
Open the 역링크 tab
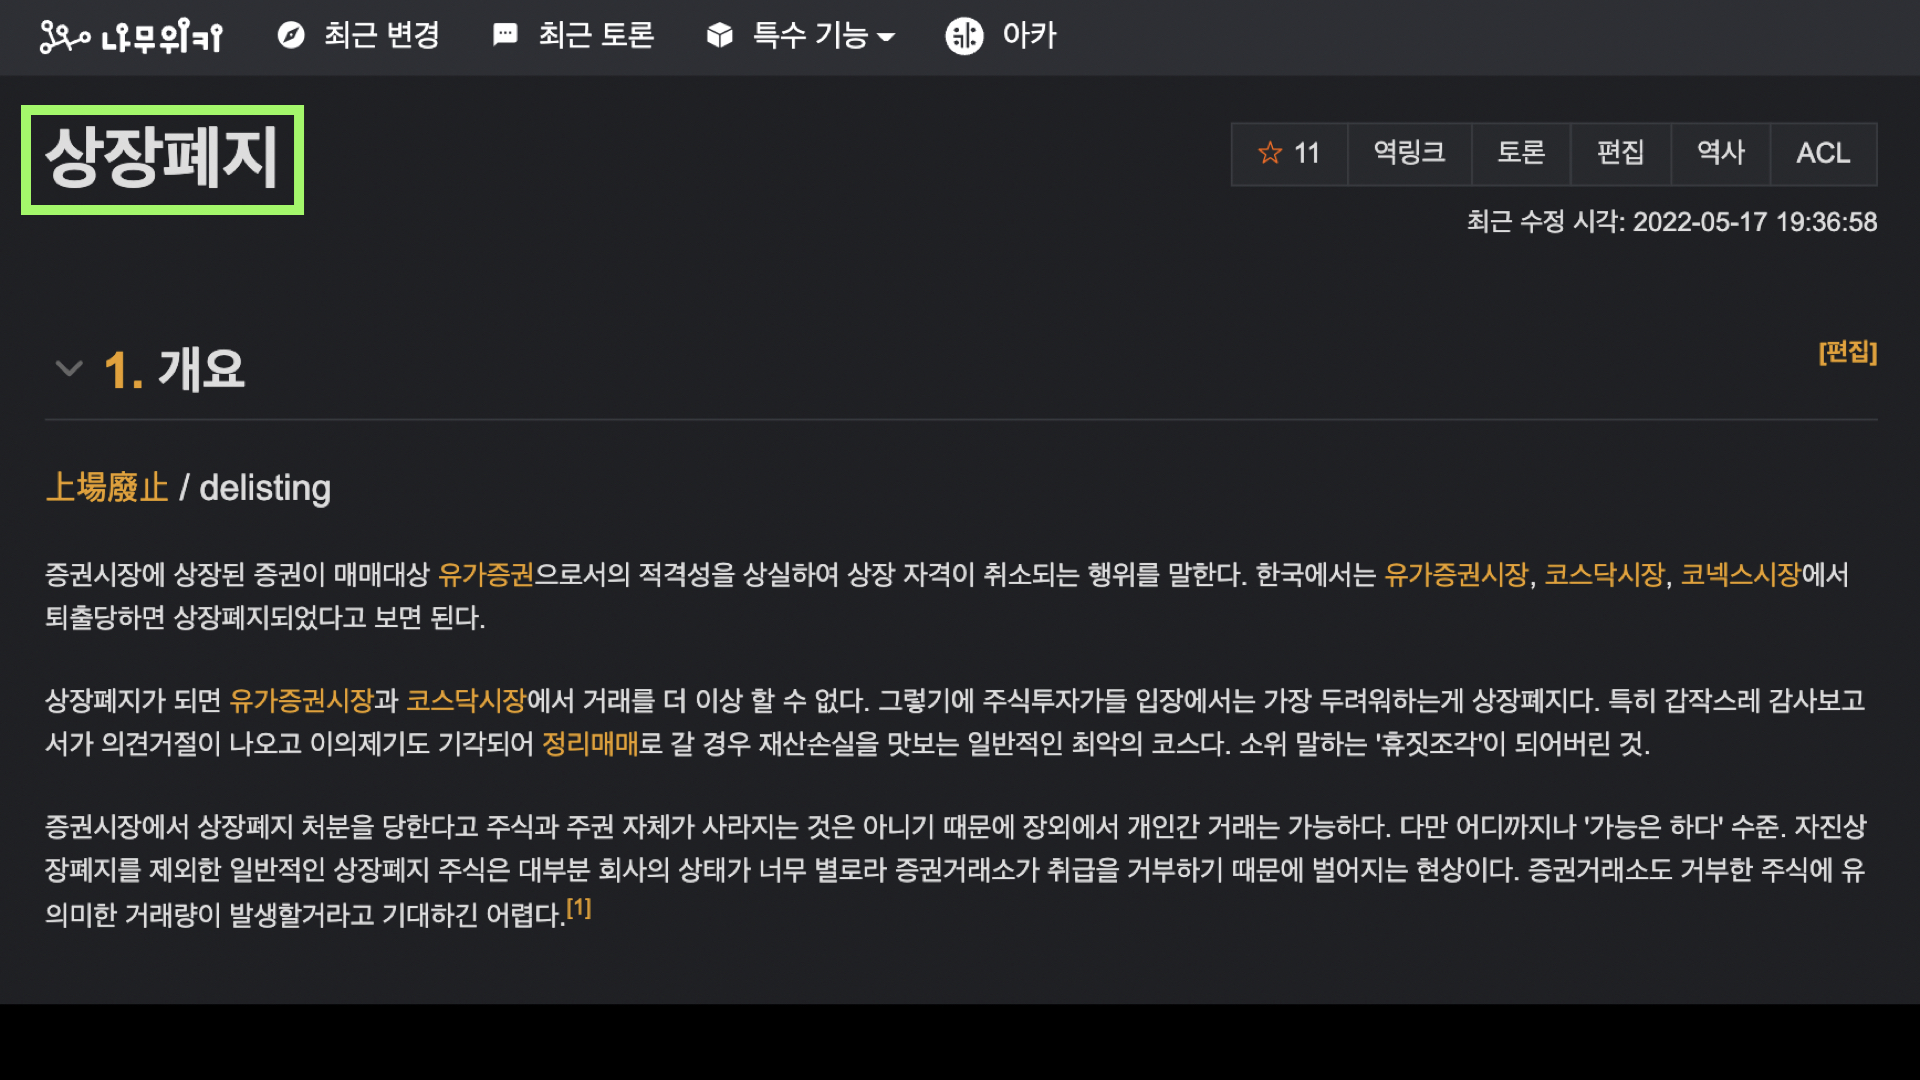point(1409,153)
